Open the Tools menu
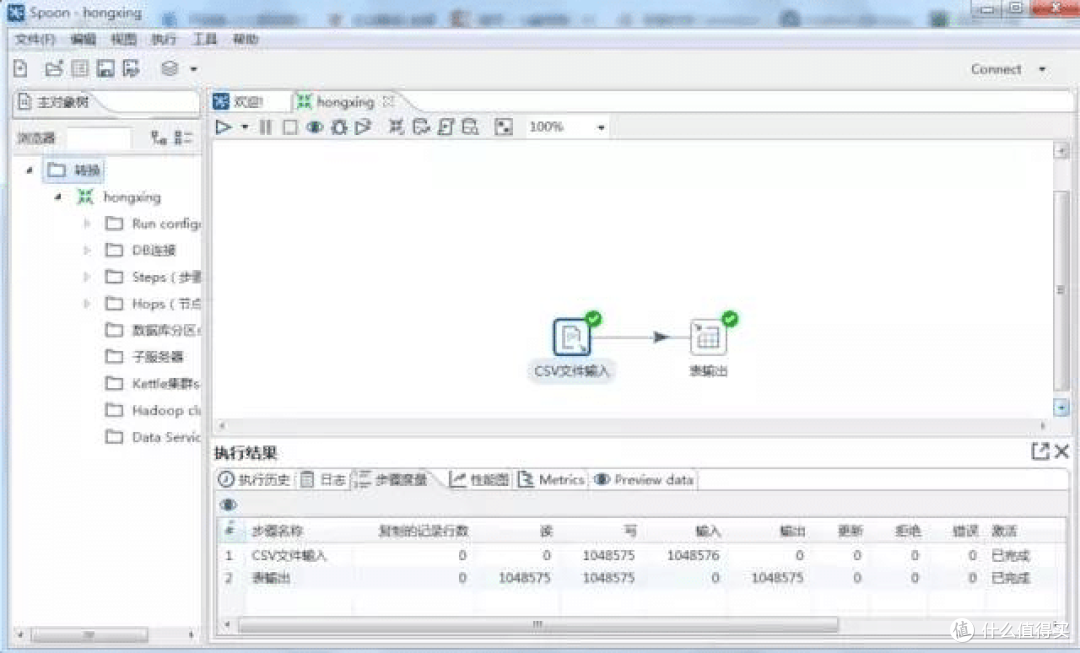The image size is (1080, 653). click(205, 39)
